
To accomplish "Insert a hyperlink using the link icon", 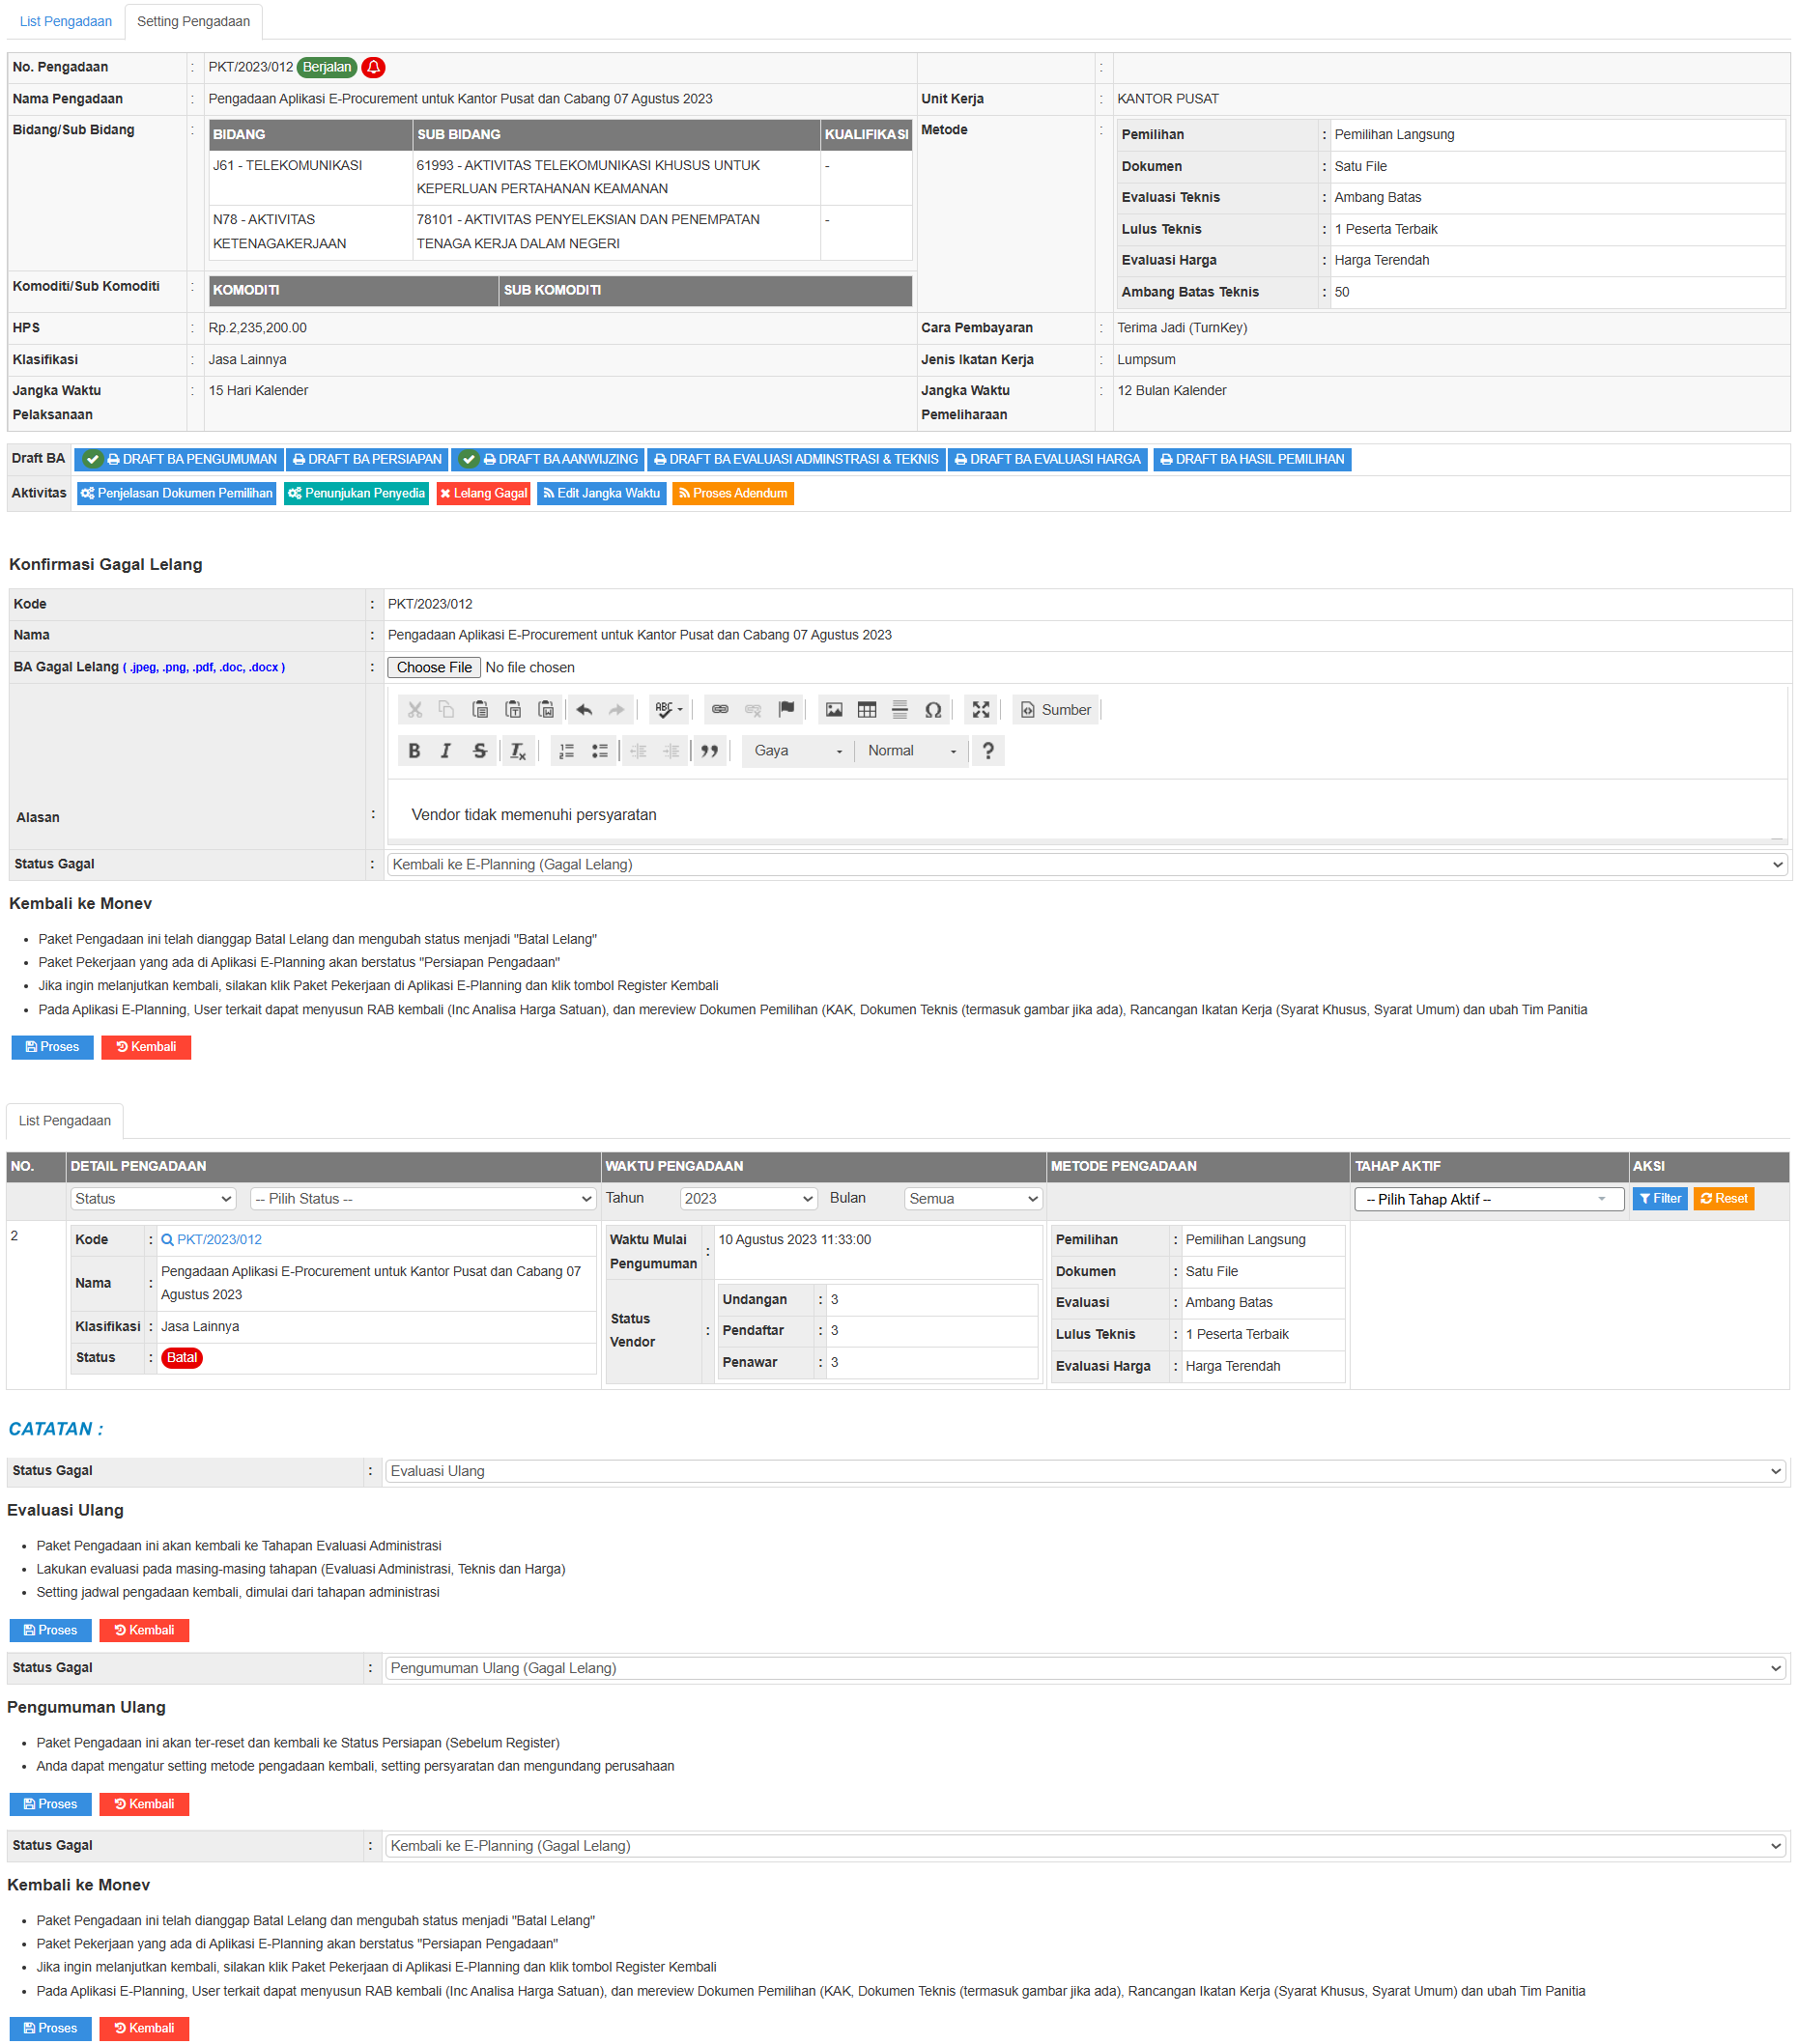I will pos(720,710).
